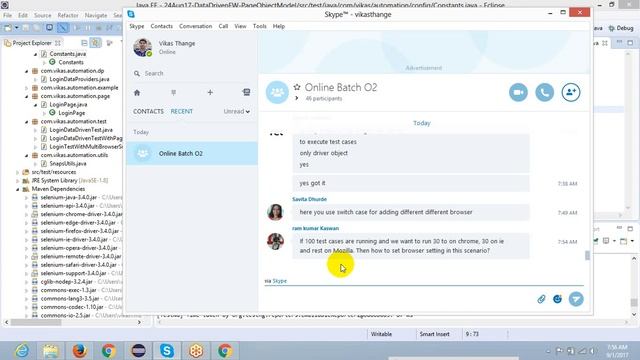Open the Skype dial pad icon

(x=173, y=93)
